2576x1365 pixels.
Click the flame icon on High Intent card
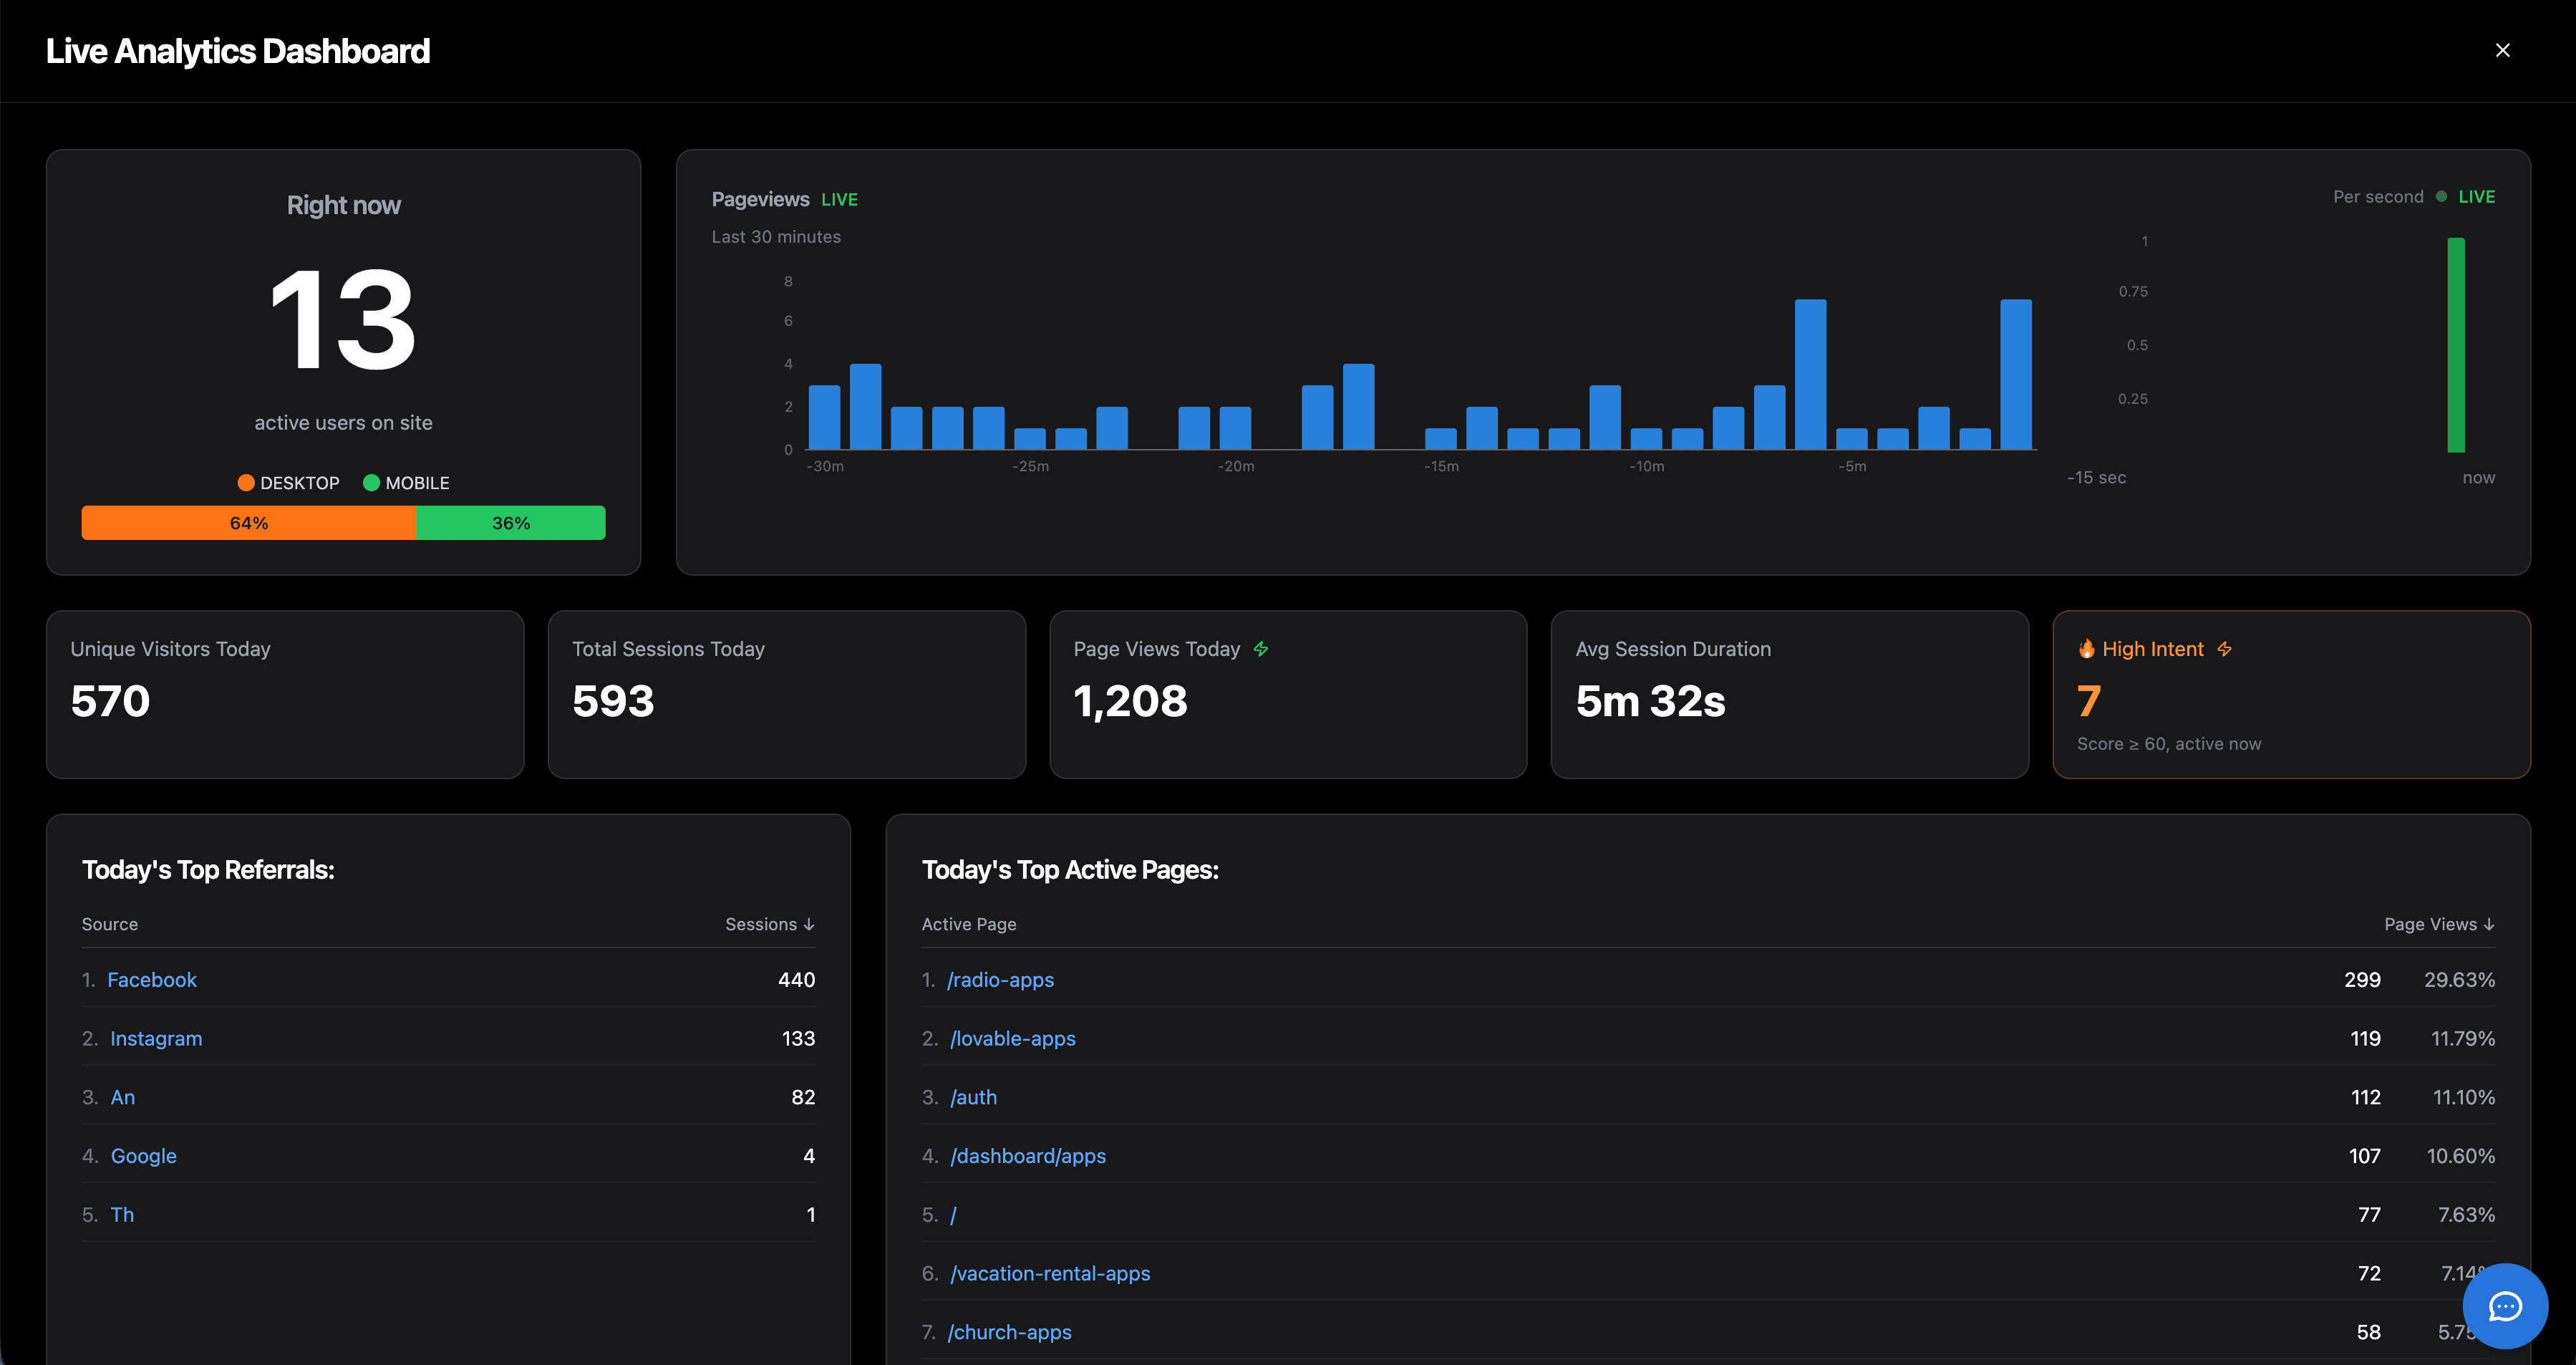point(2087,648)
